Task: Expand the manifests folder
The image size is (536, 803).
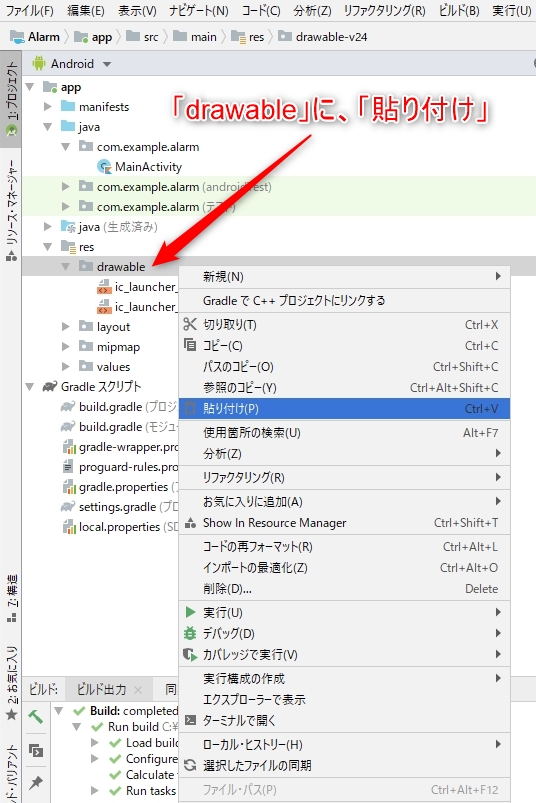Action: 48,107
